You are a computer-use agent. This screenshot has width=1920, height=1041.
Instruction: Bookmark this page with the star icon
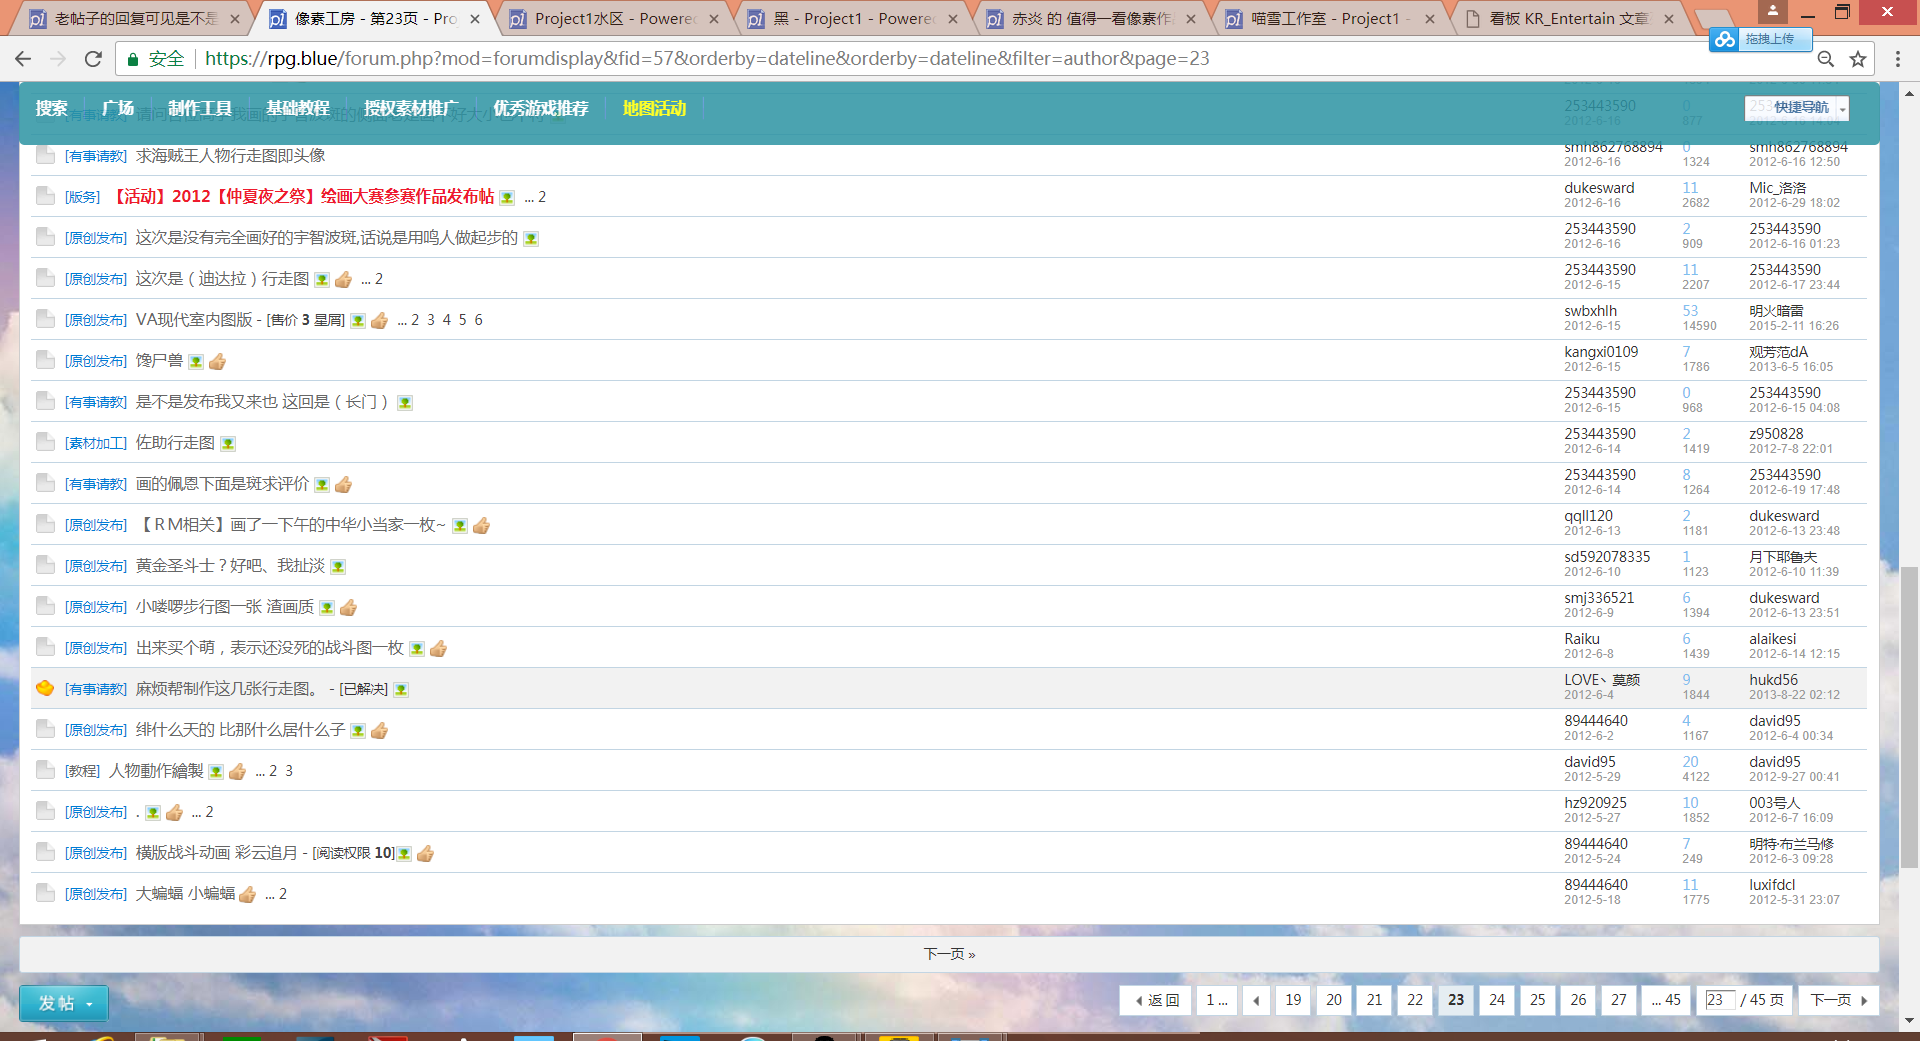(x=1858, y=59)
